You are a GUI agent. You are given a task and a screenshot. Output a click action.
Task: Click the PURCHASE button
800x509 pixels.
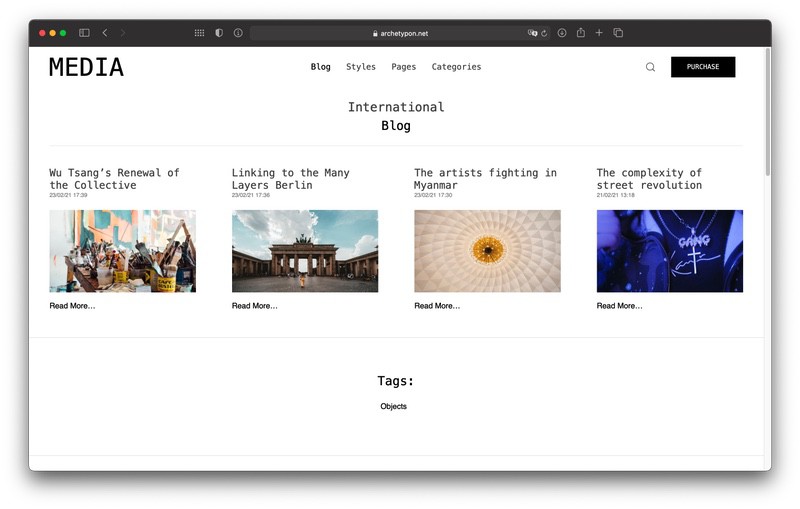703,67
